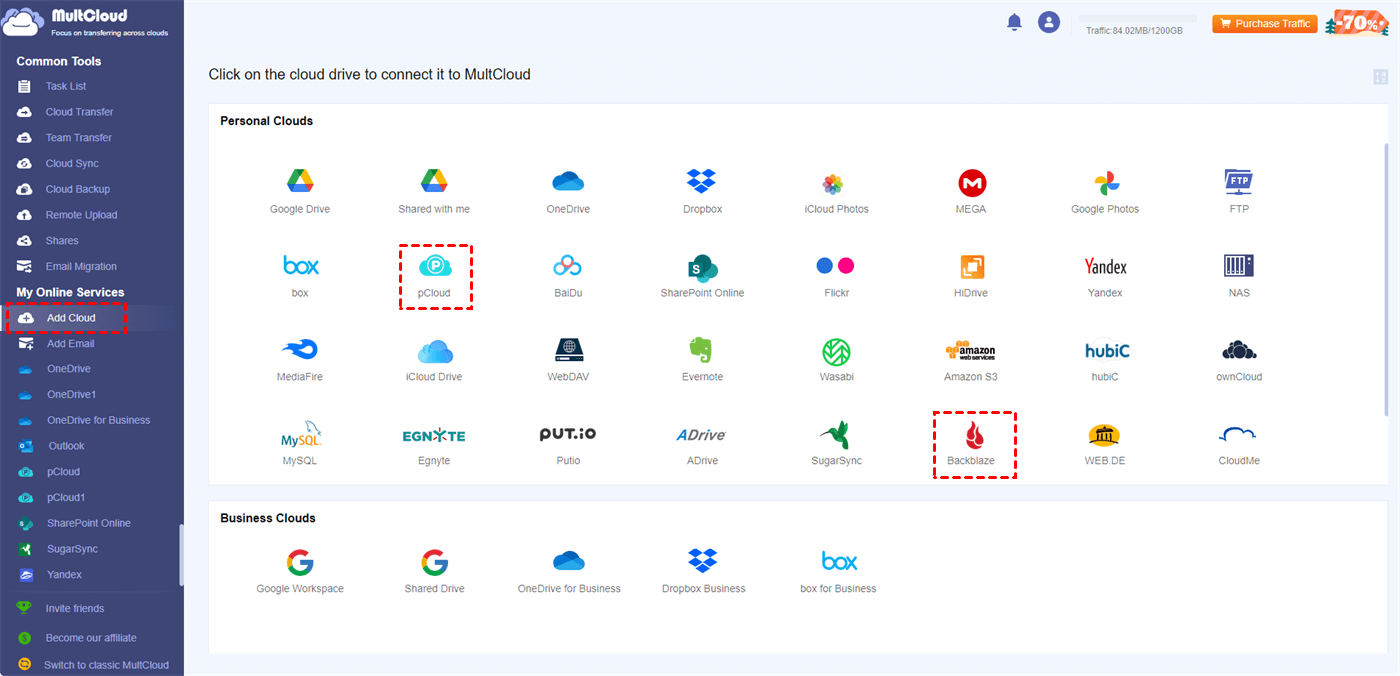Viewport: 1400px width, 676px height.
Task: Add SugarSync from the clouds grid
Action: pos(836,443)
